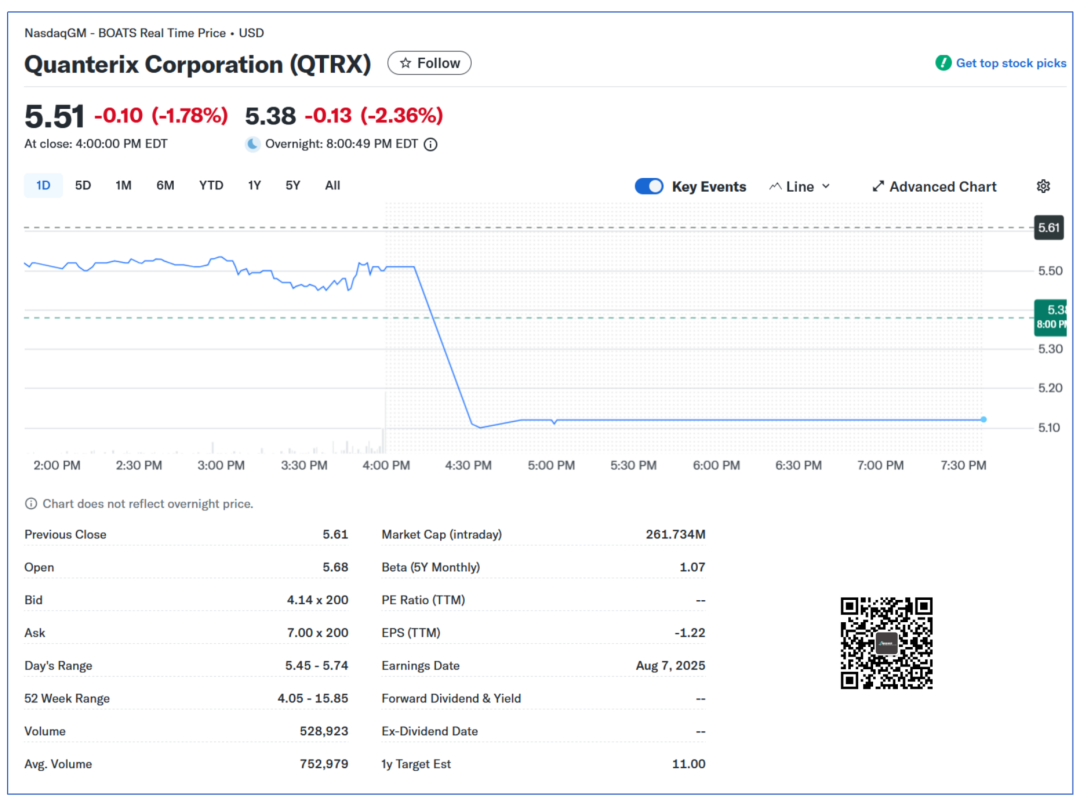This screenshot has width=1080, height=800.
Task: Click the chart disclaimer info icon
Action: click(x=31, y=504)
